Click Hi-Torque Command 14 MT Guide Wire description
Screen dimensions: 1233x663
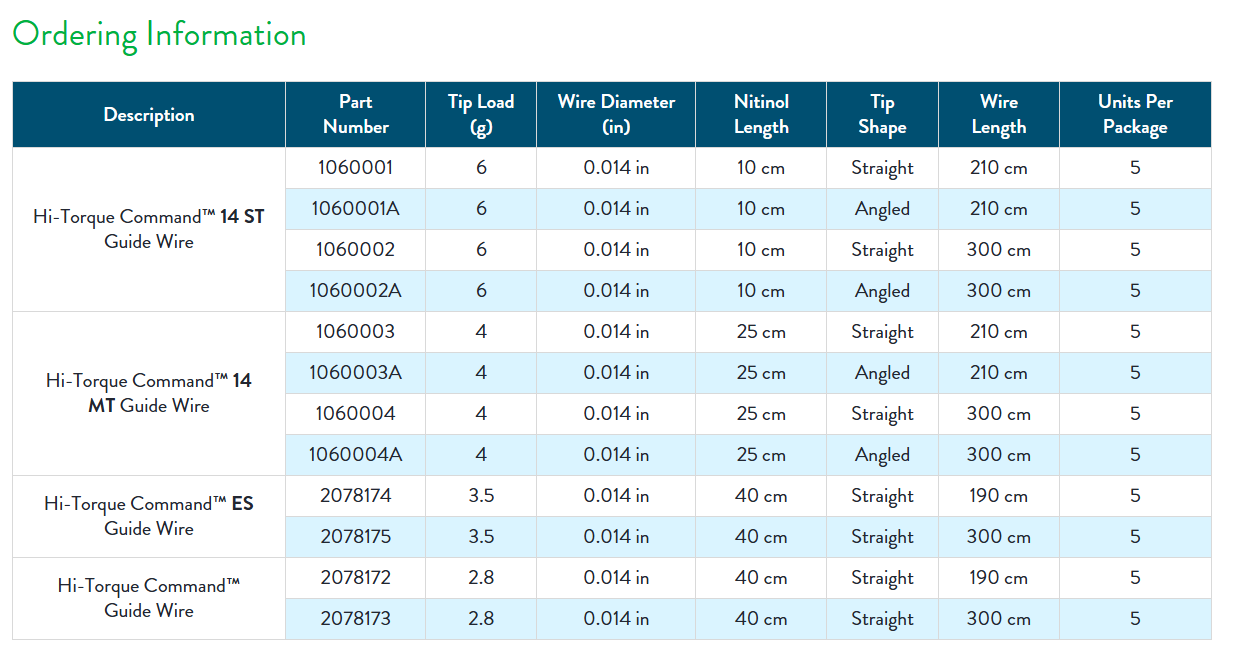[x=149, y=393]
